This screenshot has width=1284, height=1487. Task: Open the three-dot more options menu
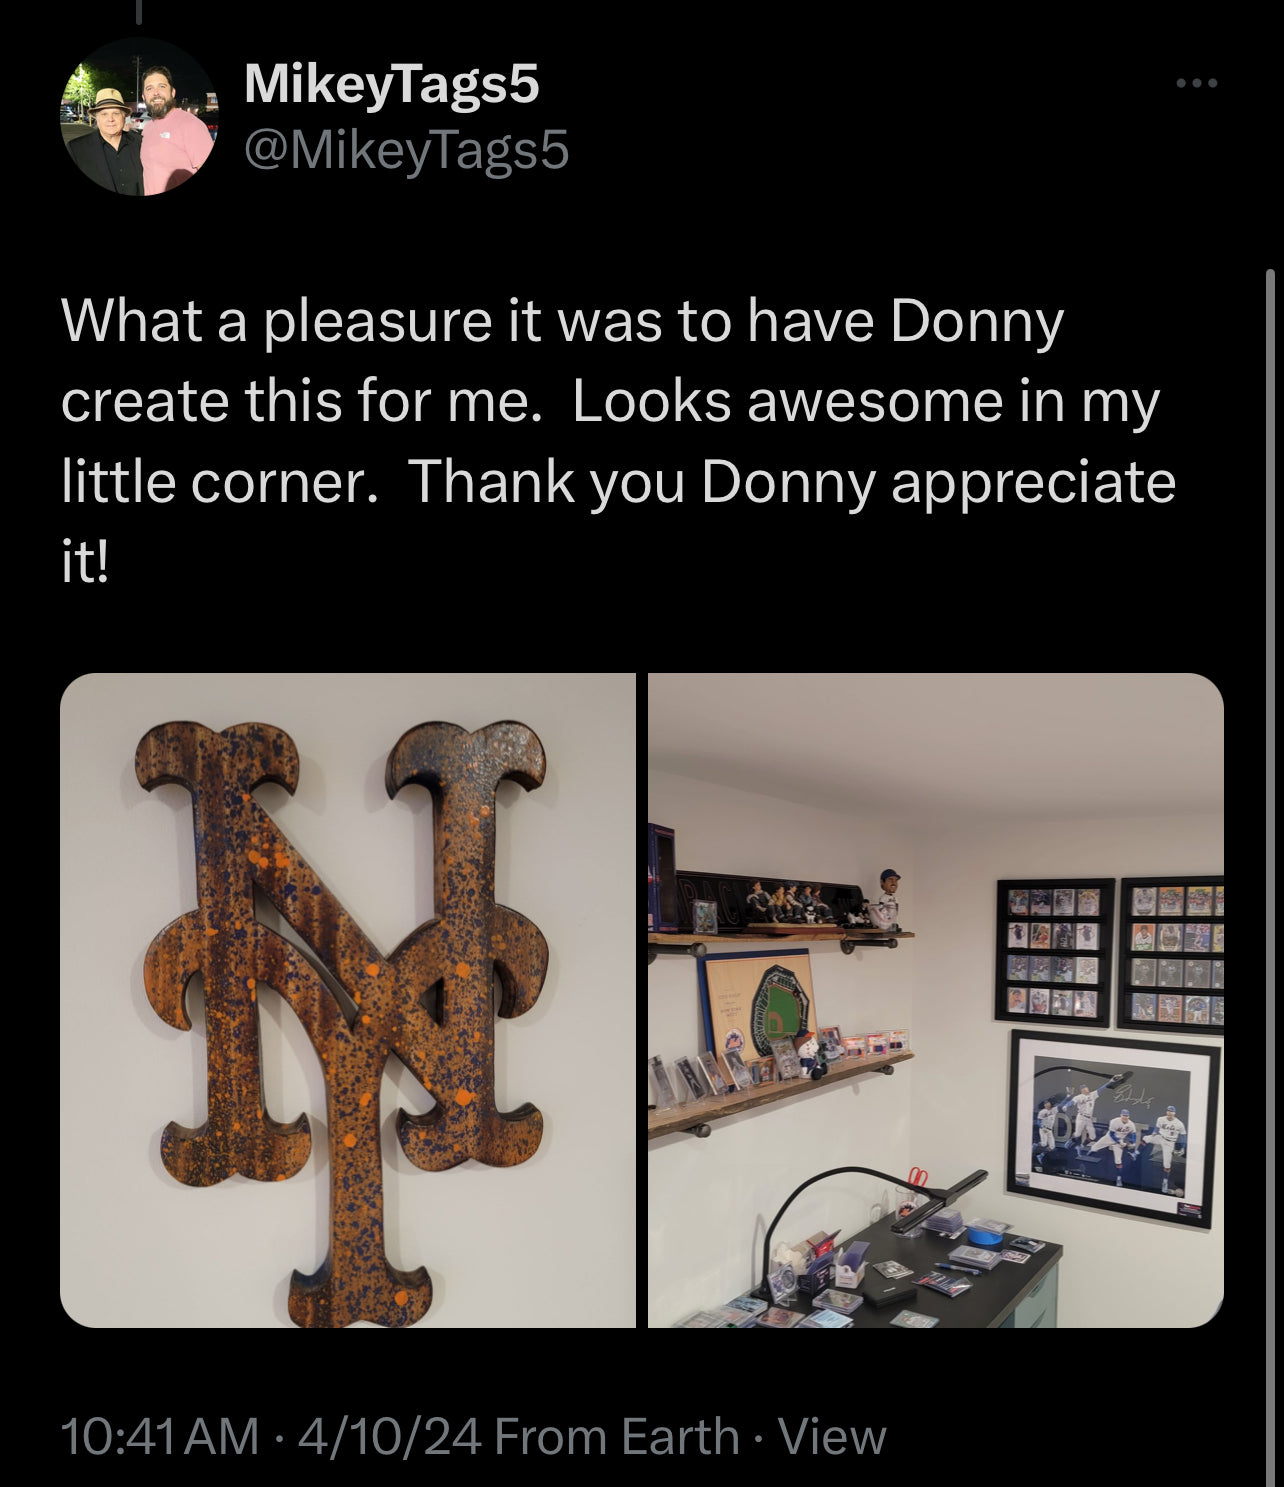[x=1197, y=83]
